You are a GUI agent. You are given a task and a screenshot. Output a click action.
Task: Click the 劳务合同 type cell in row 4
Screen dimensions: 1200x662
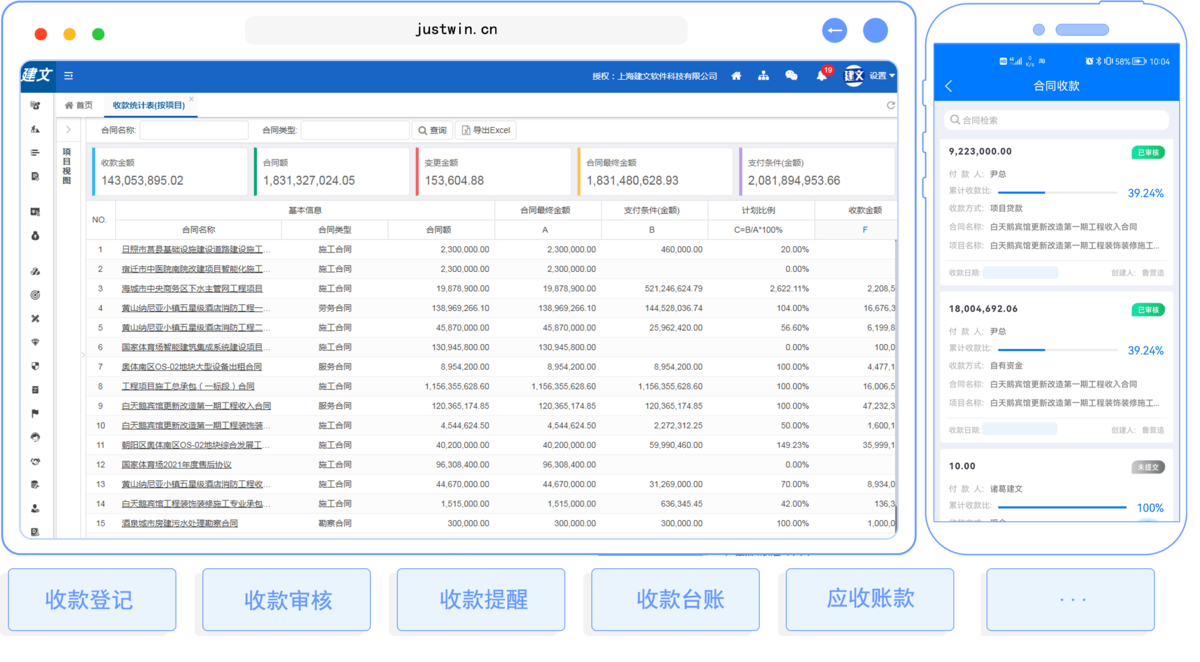[x=334, y=308]
